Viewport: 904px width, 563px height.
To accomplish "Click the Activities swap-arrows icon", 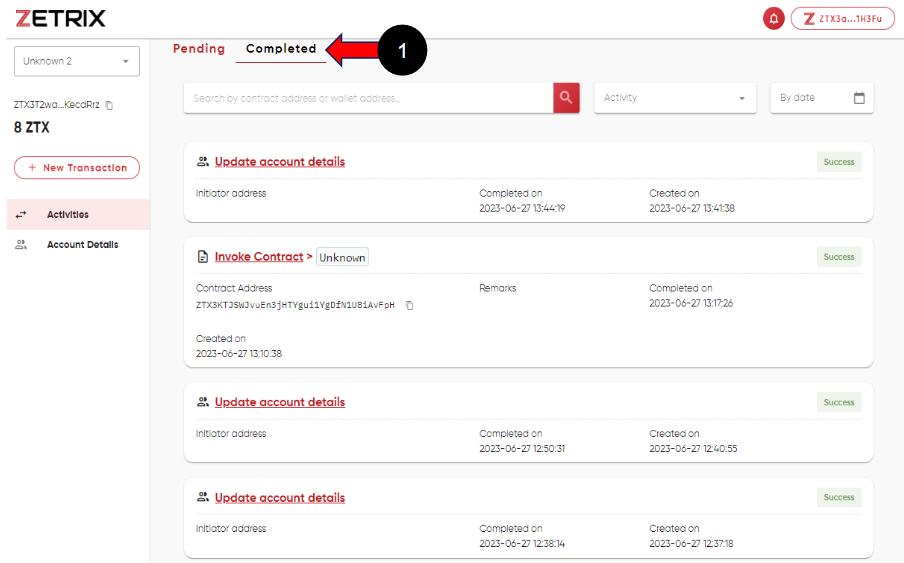I will pos(21,215).
